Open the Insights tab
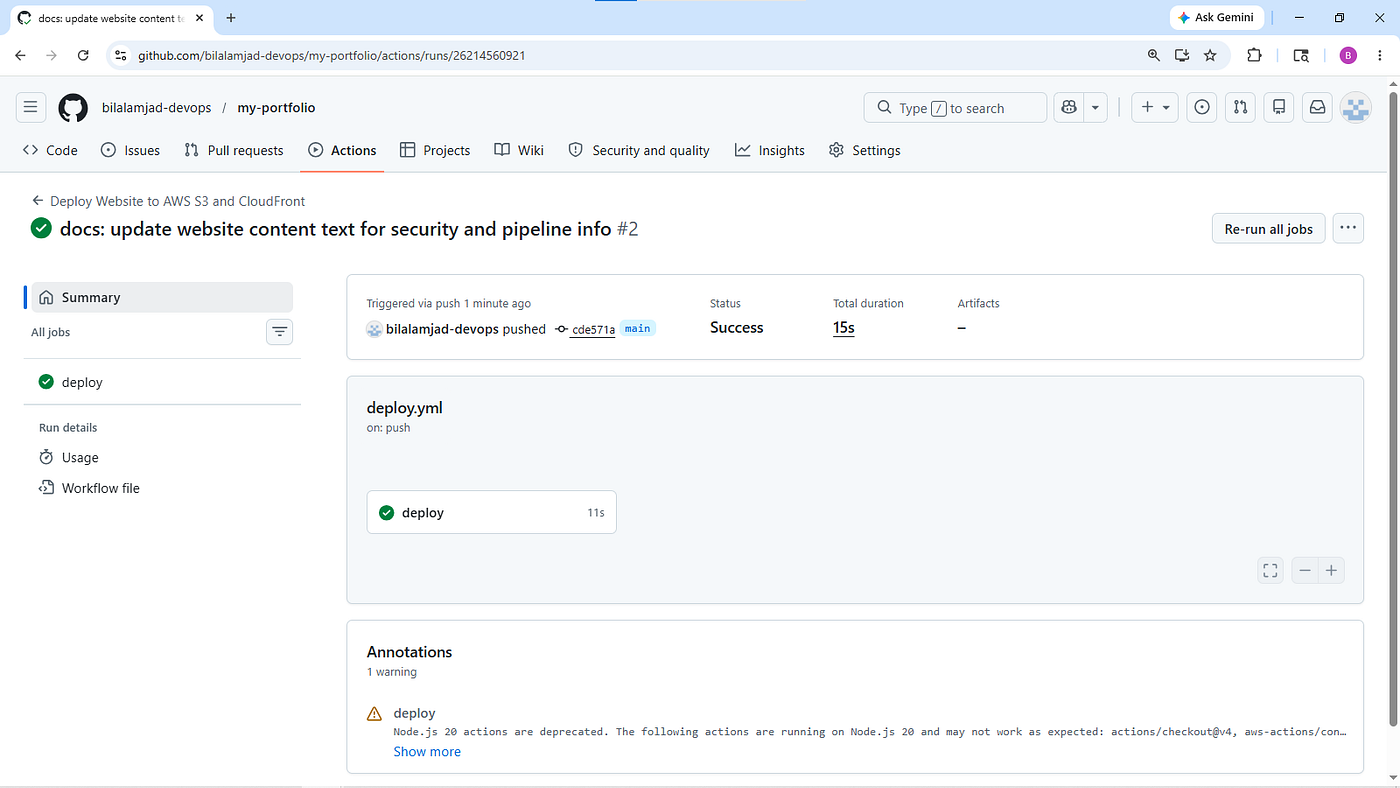 (x=770, y=150)
